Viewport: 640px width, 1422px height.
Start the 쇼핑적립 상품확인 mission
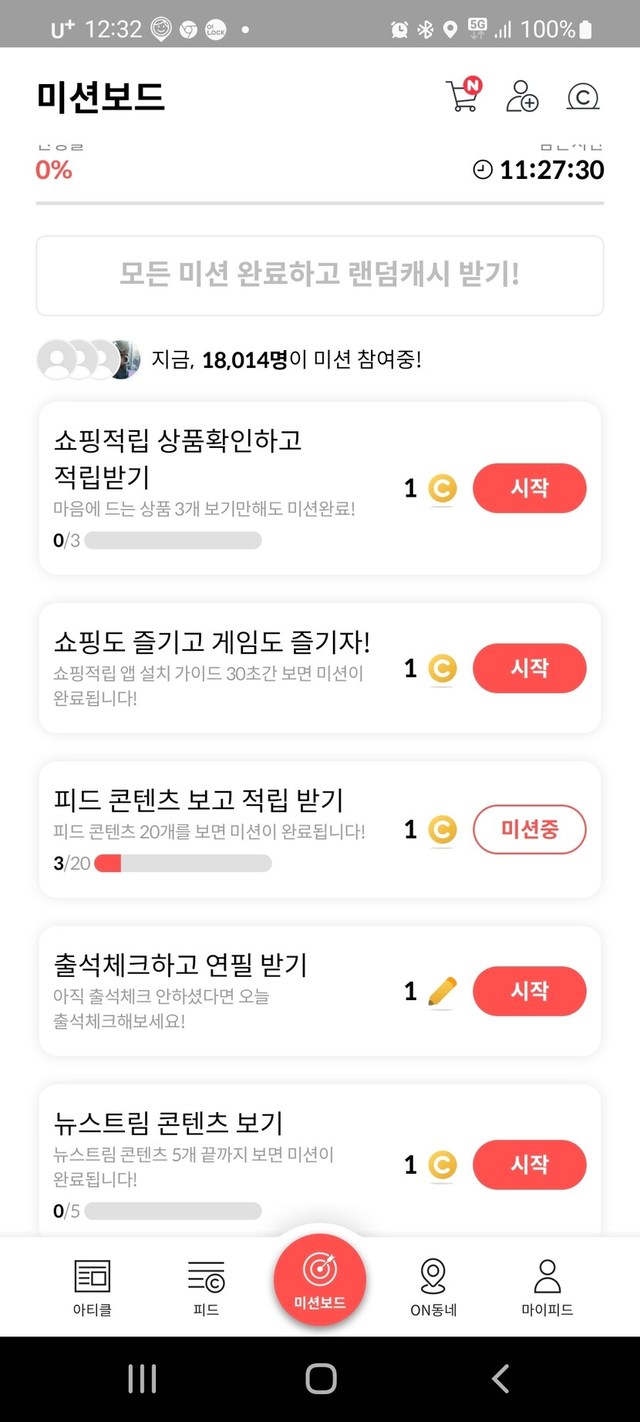click(529, 488)
